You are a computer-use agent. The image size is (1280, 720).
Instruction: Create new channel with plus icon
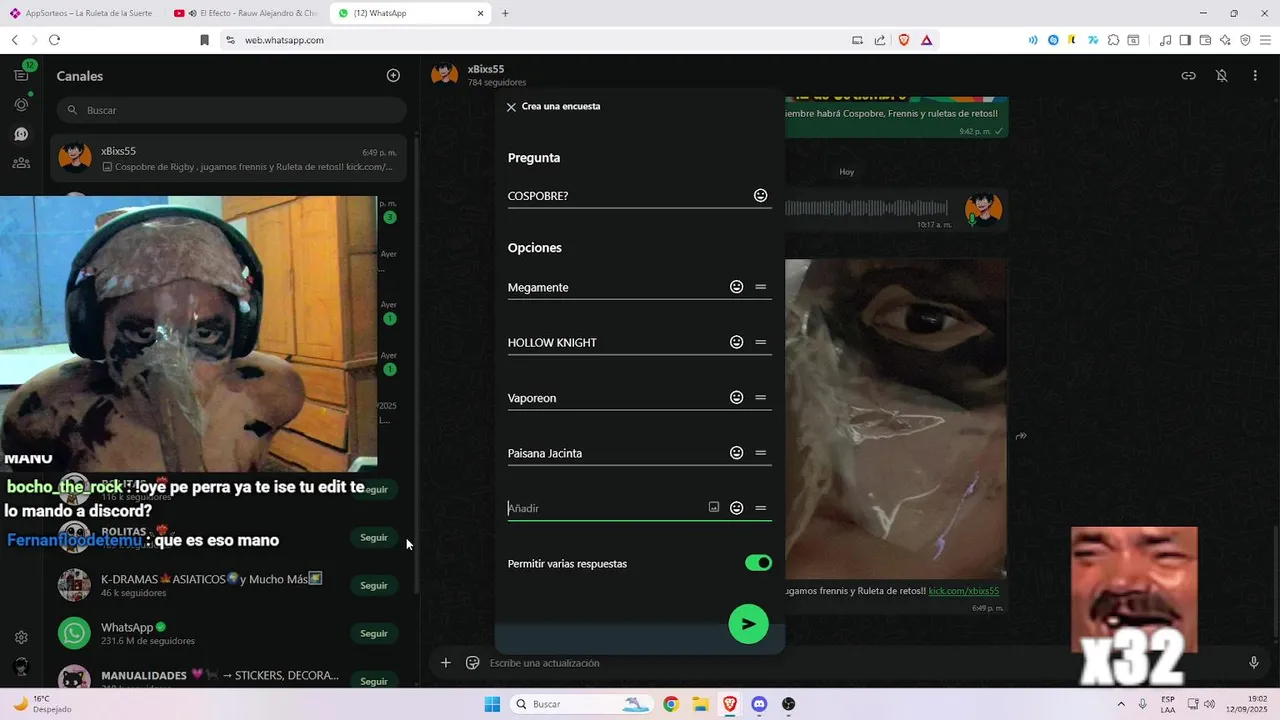[x=393, y=76]
